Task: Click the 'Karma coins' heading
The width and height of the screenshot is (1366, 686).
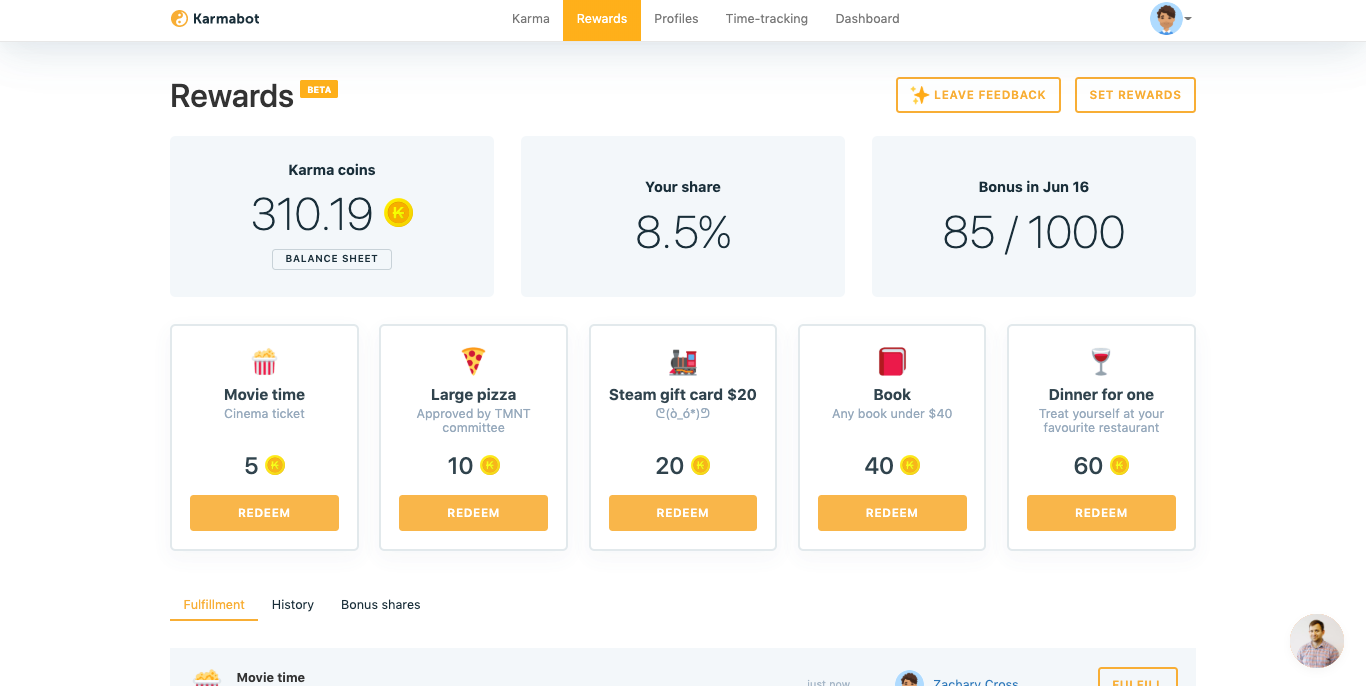Action: 332,170
